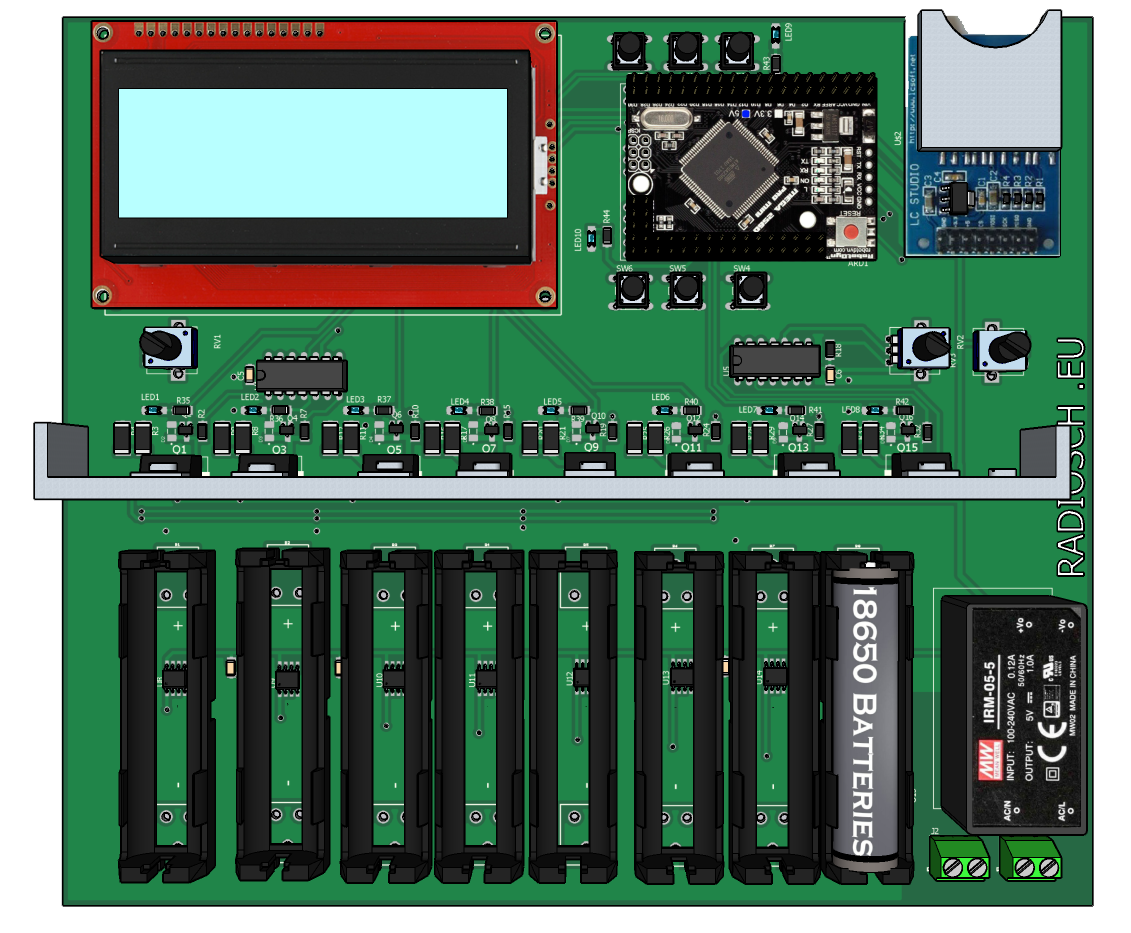Image resolution: width=1131 pixels, height=933 pixels.
Task: Click the RADIOSCH.EU silkscreen text
Action: tap(1071, 457)
